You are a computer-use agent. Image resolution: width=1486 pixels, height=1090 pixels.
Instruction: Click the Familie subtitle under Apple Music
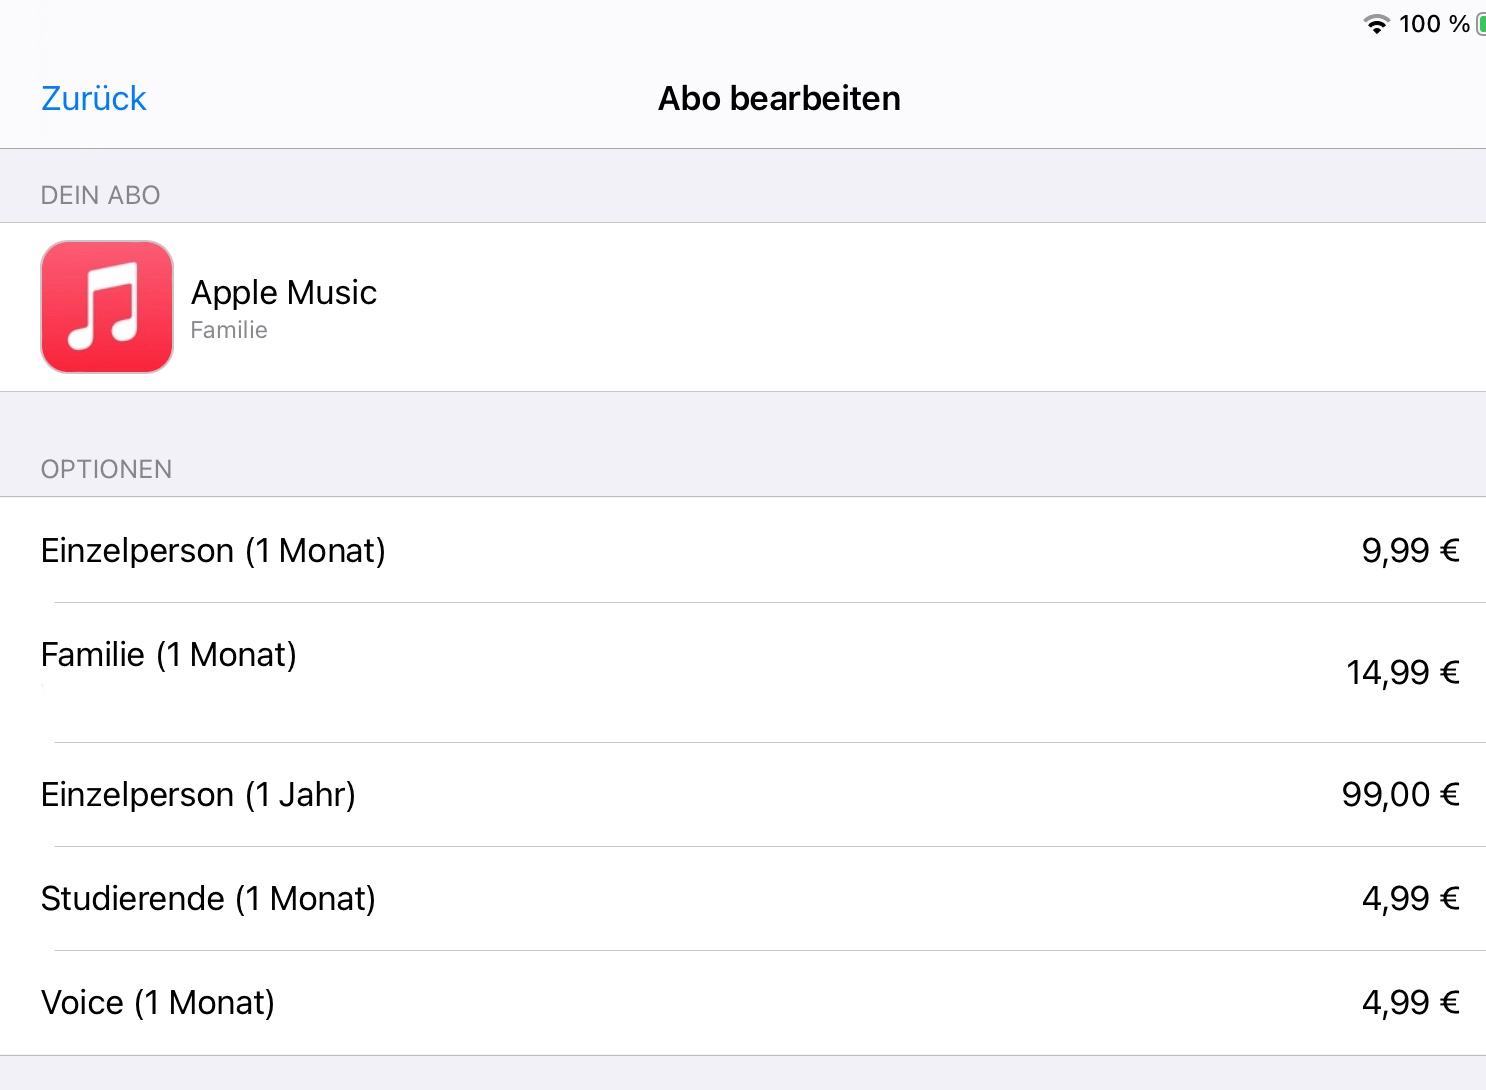[229, 331]
